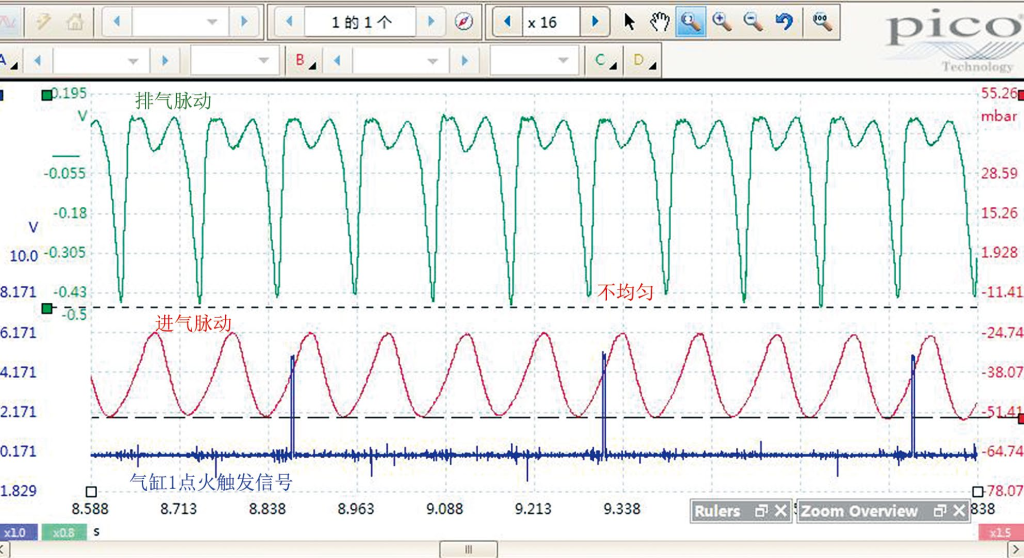Open channel D options button
Screen dimensions: 1024x558
point(643,61)
